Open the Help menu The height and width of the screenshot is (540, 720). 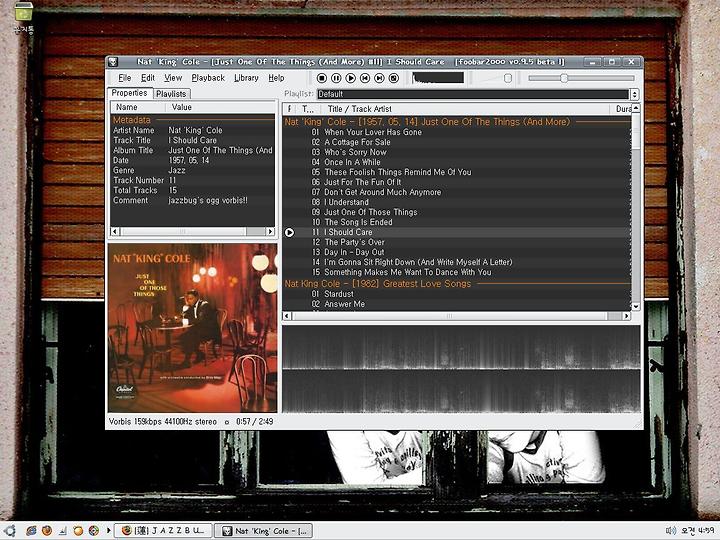coord(276,78)
